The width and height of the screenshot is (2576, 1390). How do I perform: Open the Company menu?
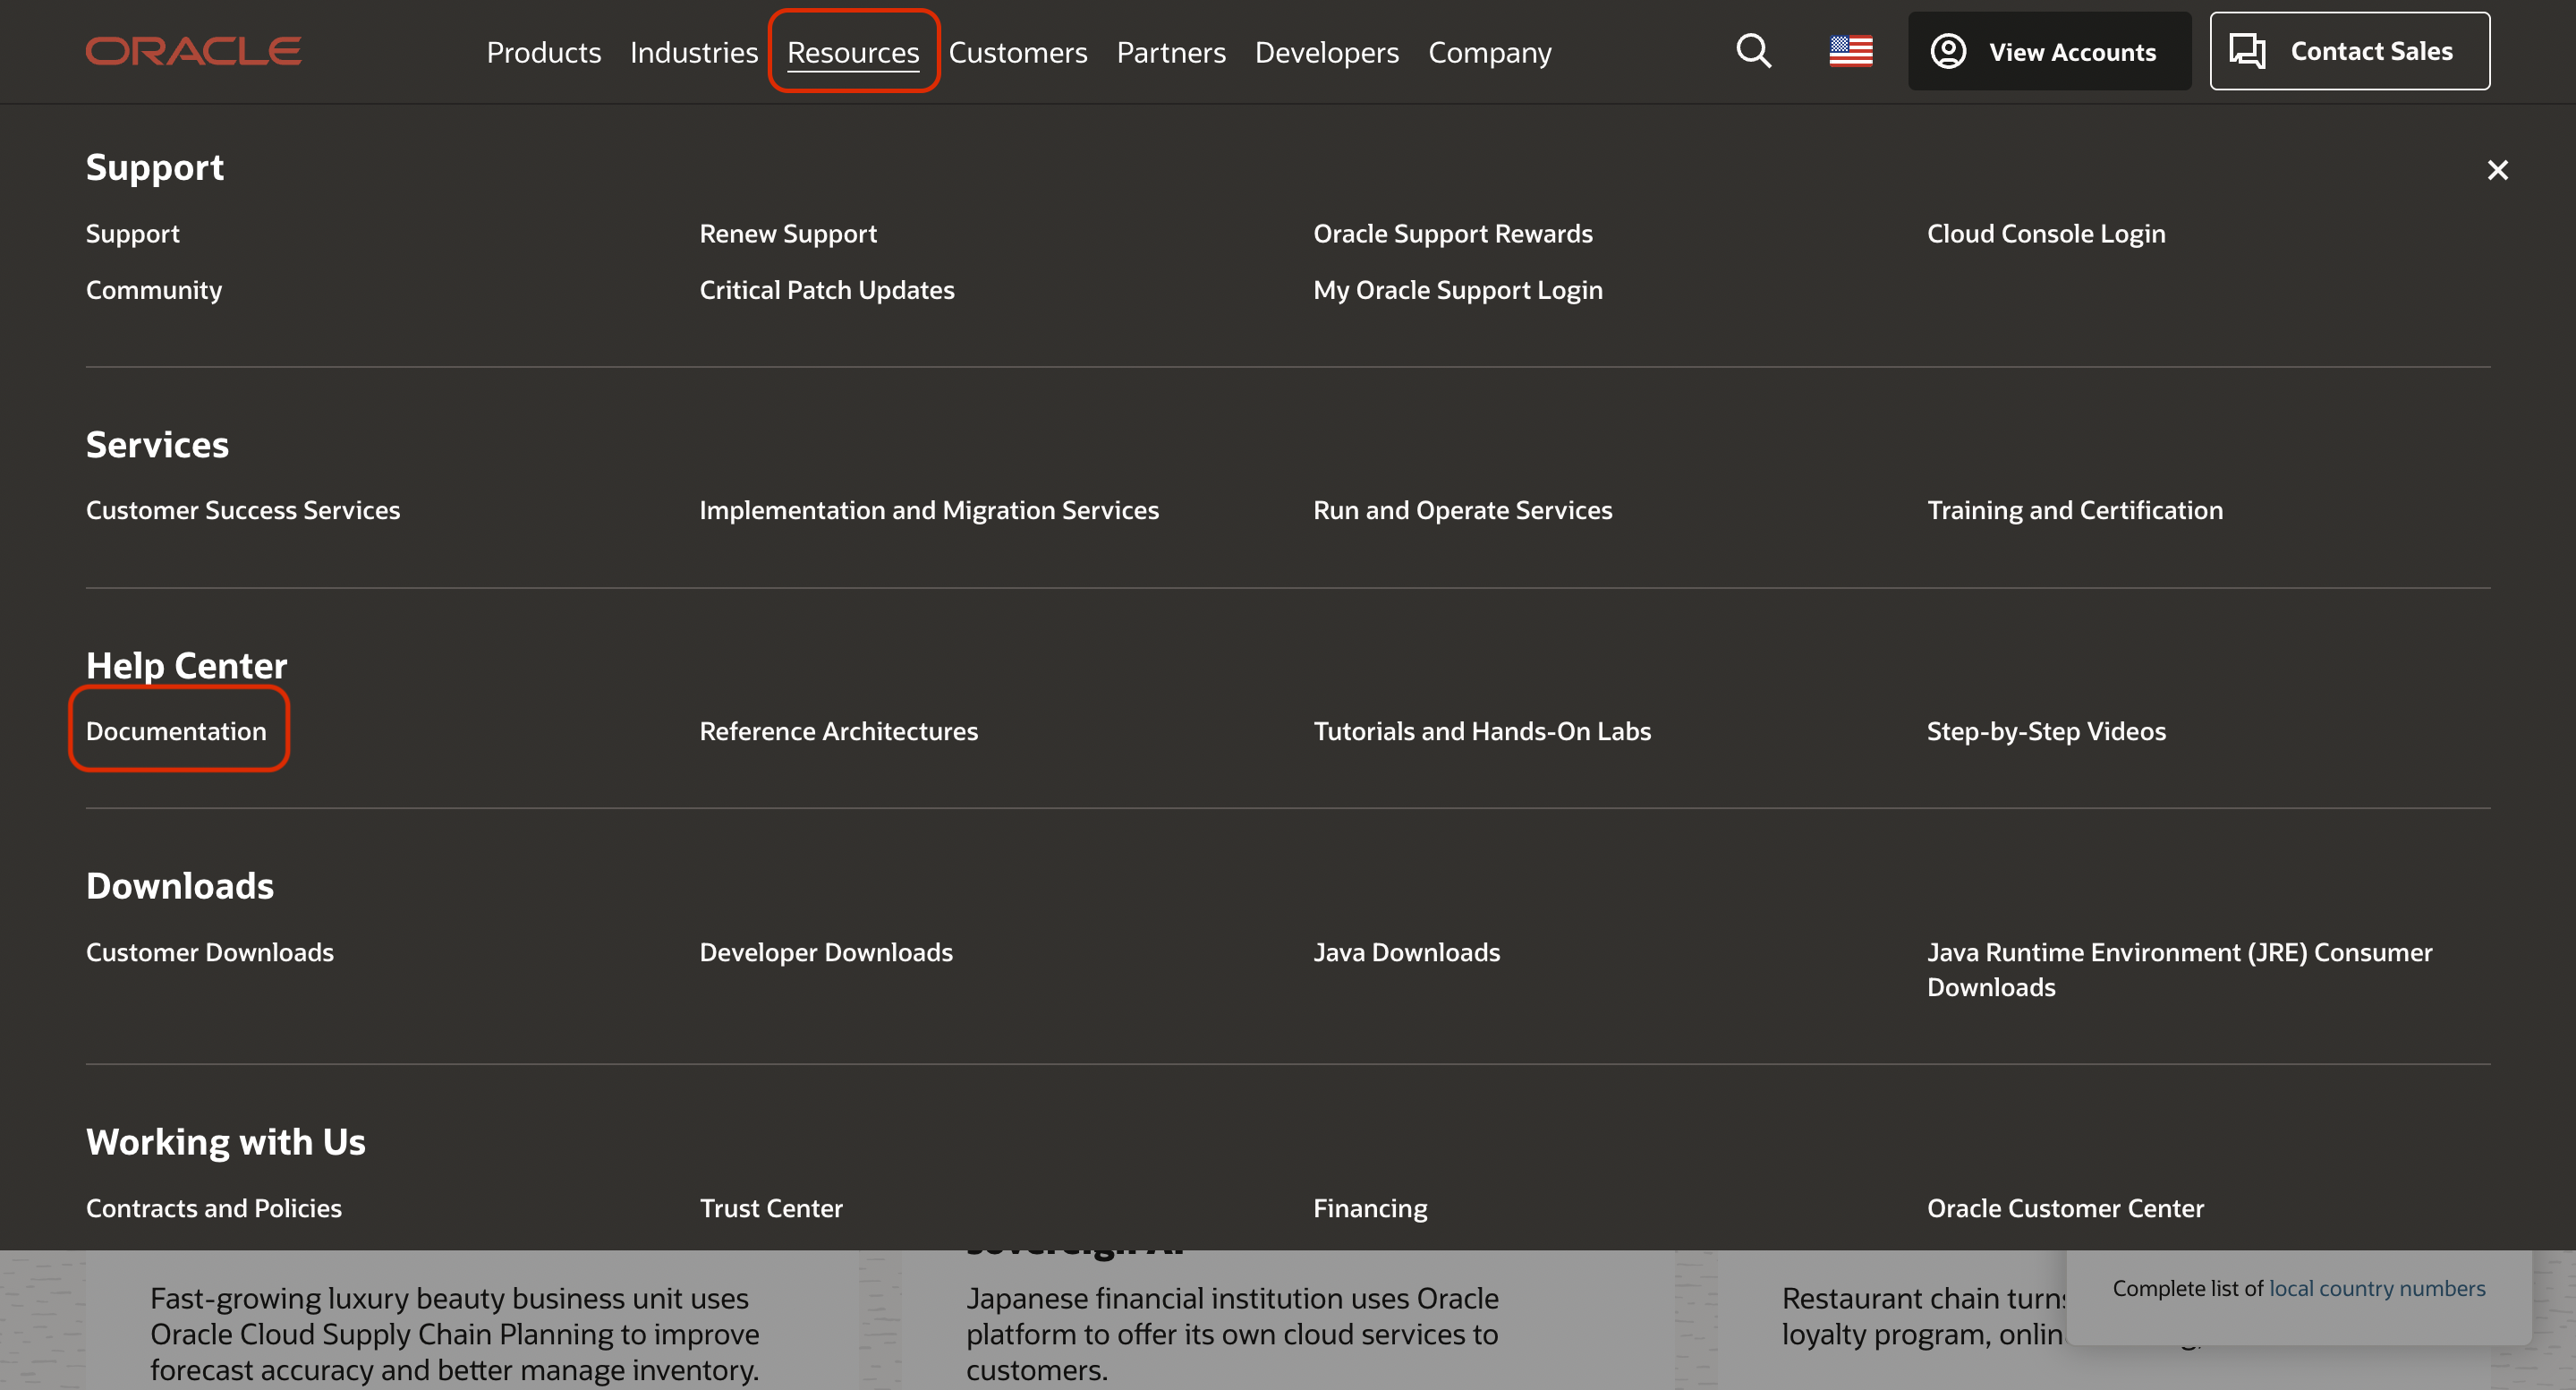click(1489, 52)
